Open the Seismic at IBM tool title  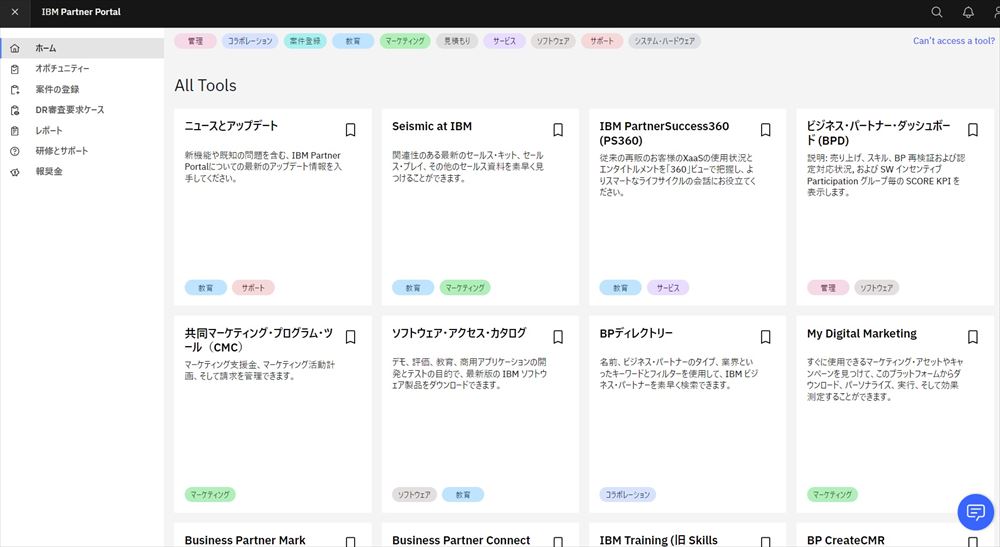(x=432, y=126)
